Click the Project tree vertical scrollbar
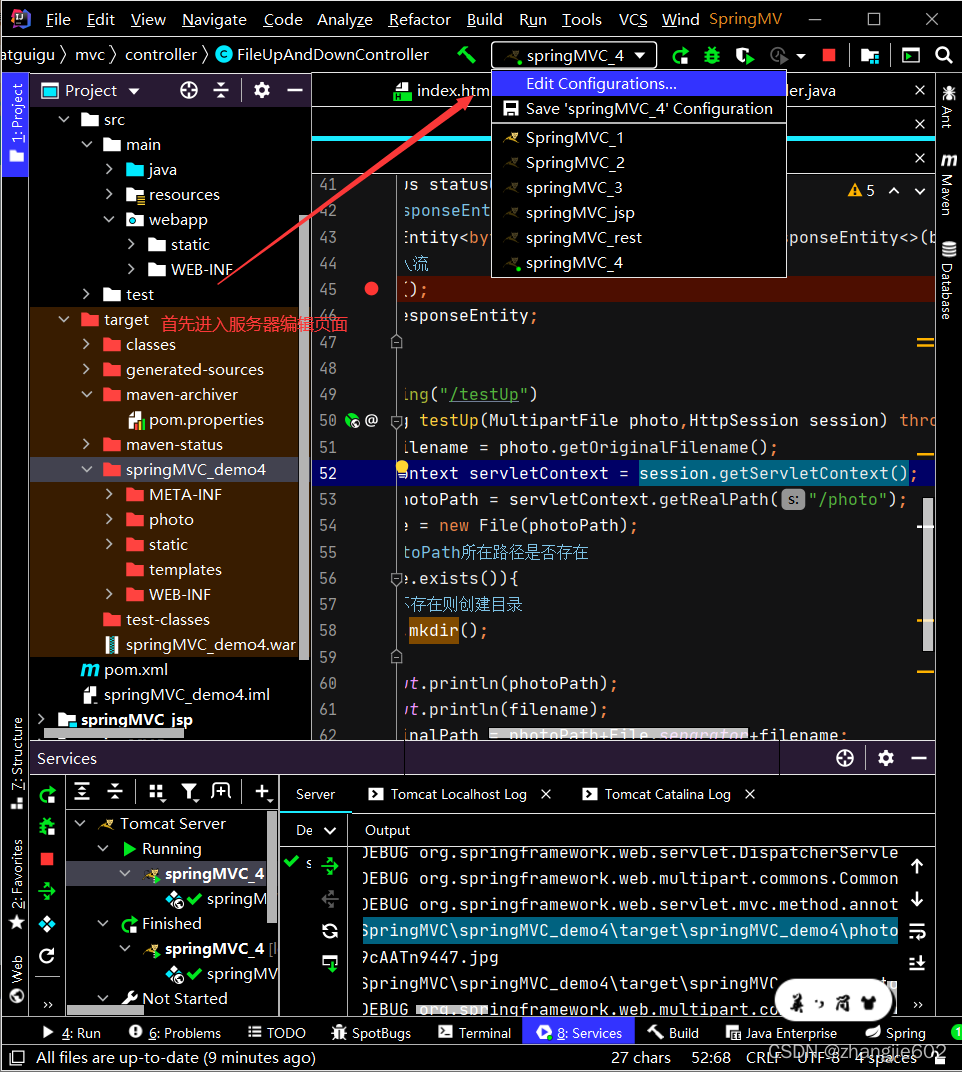Image resolution: width=962 pixels, height=1072 pixels. tap(304, 438)
